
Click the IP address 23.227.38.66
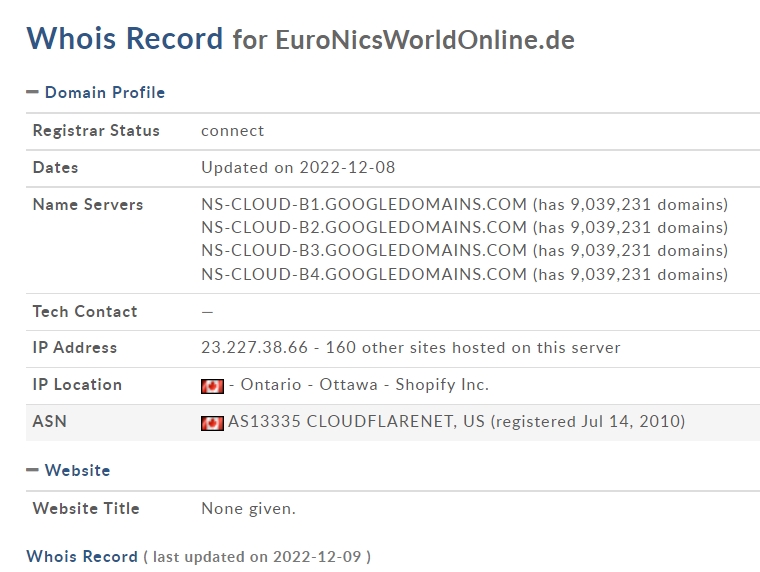[254, 347]
